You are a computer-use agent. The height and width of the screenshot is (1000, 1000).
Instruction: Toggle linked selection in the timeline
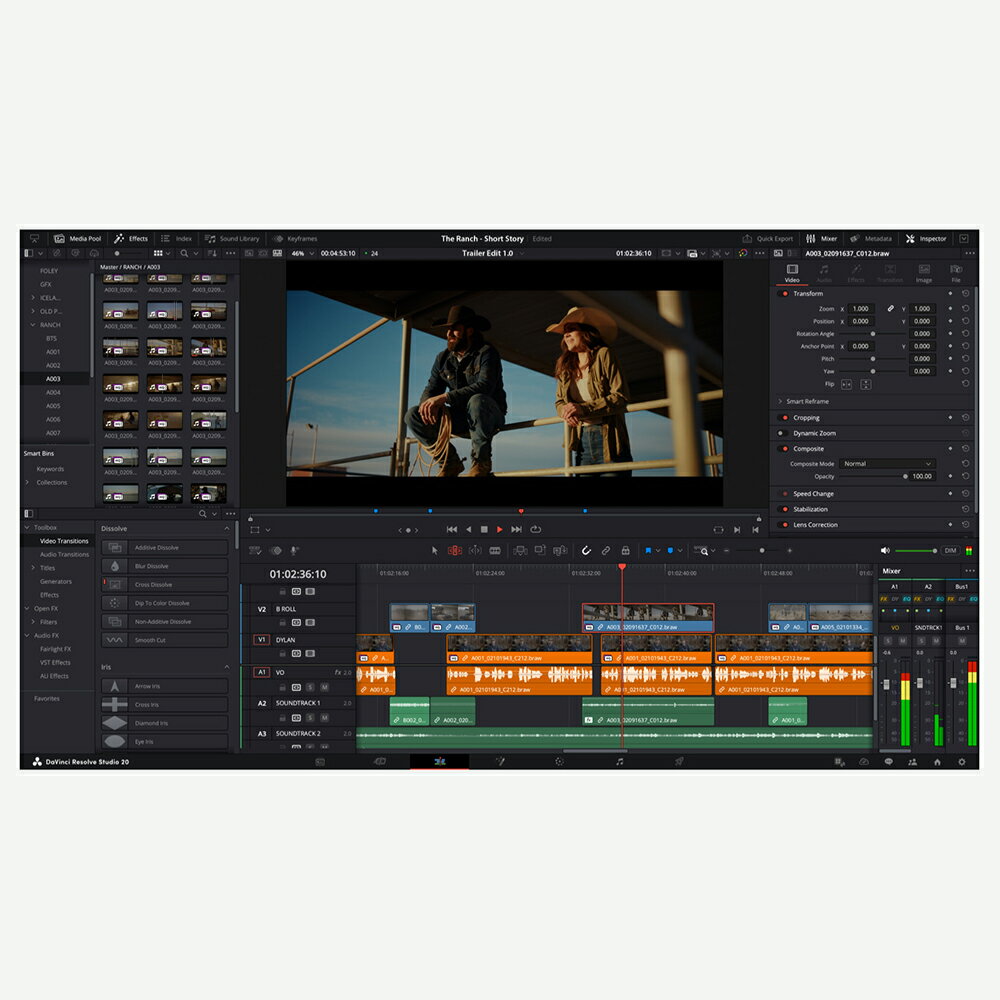click(x=606, y=551)
